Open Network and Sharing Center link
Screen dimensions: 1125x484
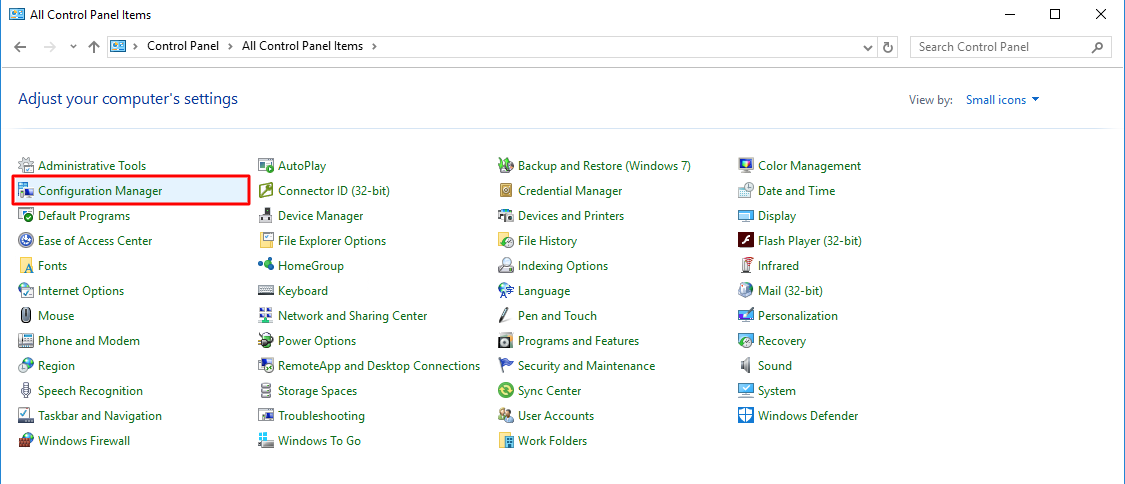coord(352,315)
